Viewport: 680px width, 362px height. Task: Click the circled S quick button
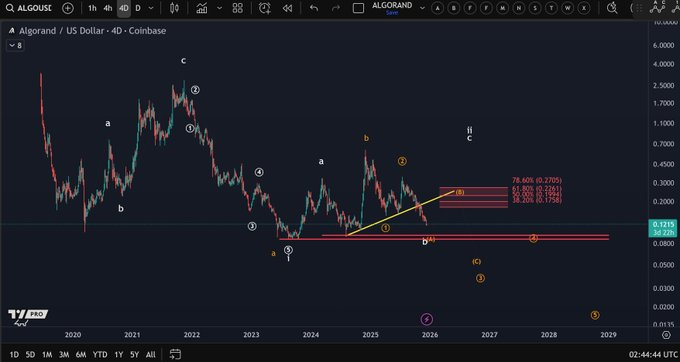coord(535,8)
